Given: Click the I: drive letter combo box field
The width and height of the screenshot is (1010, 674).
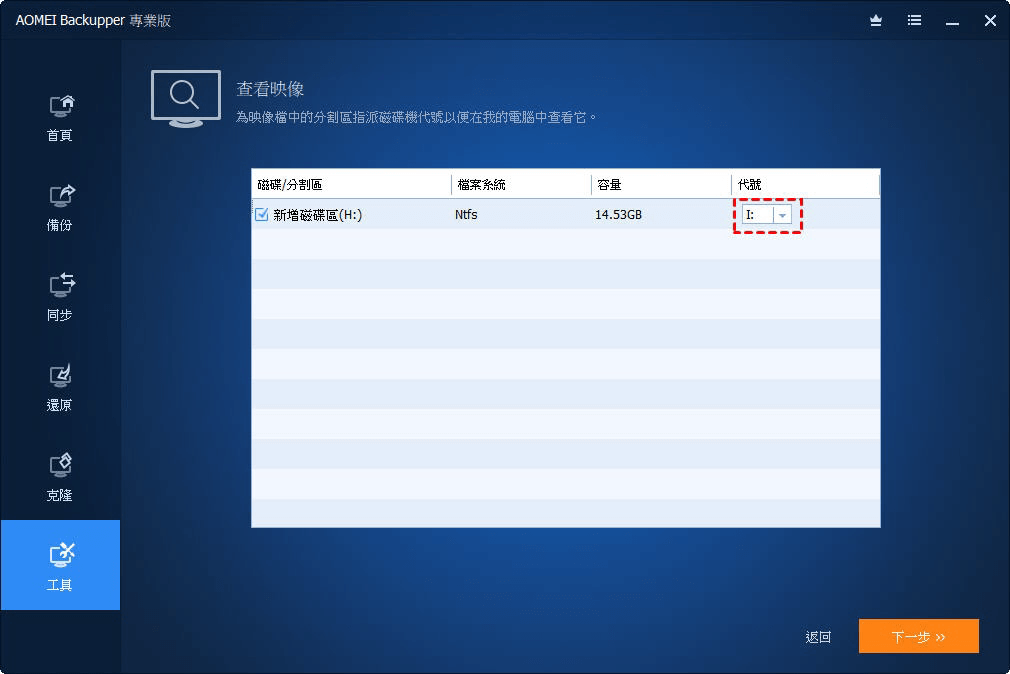Looking at the screenshot, I should point(767,215).
